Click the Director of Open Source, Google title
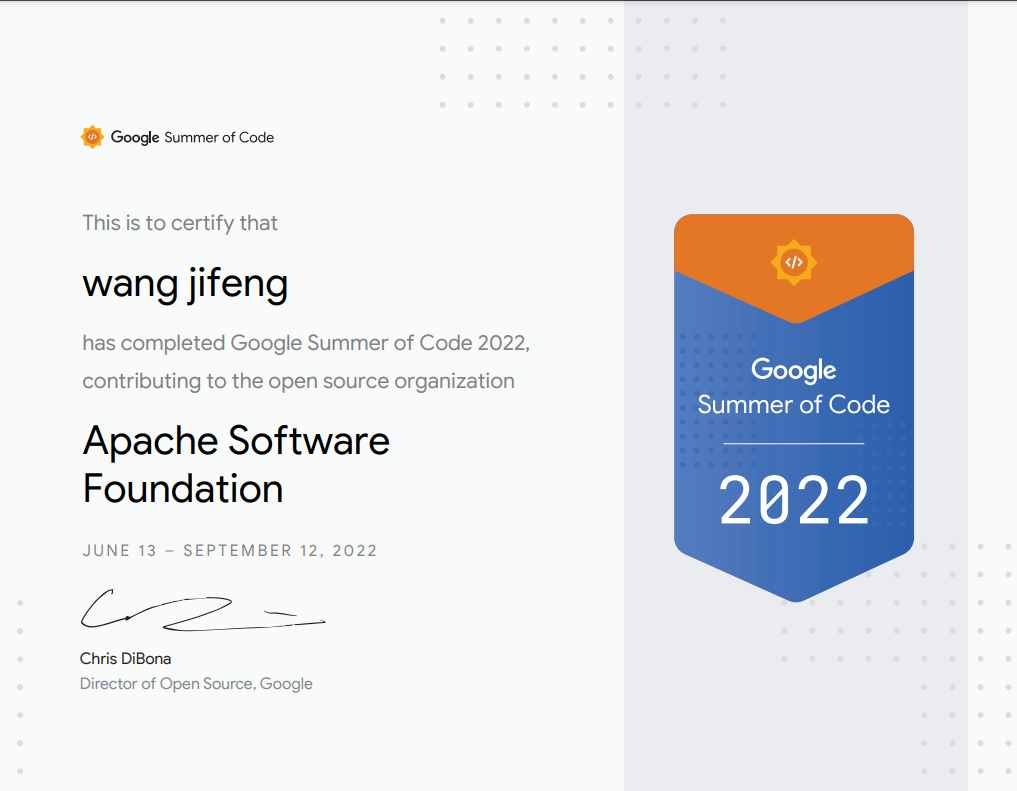Viewport: 1017px width, 791px height. (195, 683)
